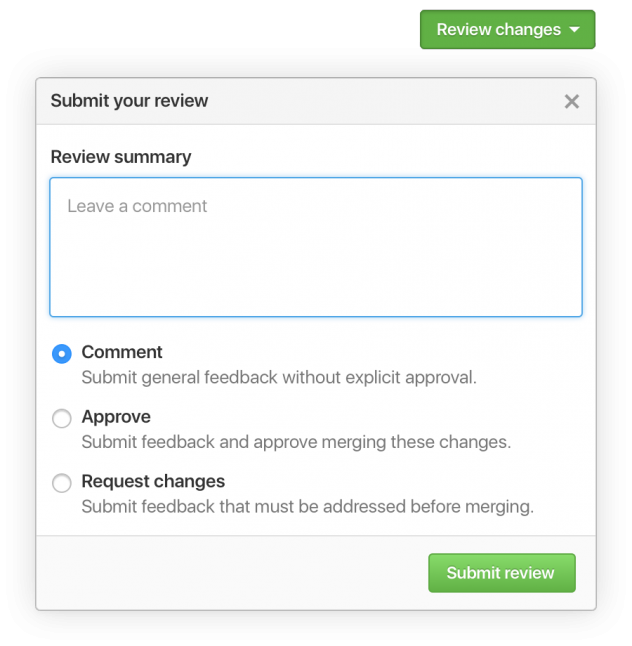
Task: Open the Review changes menu button
Action: pyautogui.click(x=498, y=30)
